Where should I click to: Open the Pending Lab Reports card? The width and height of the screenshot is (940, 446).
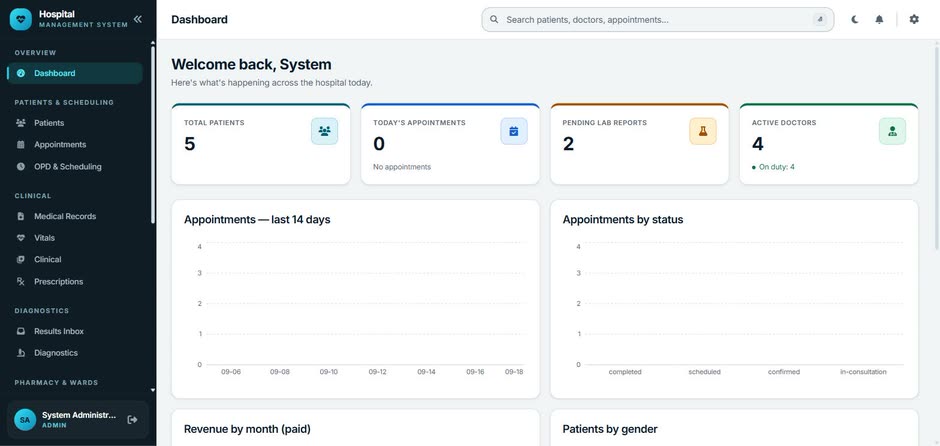point(640,144)
